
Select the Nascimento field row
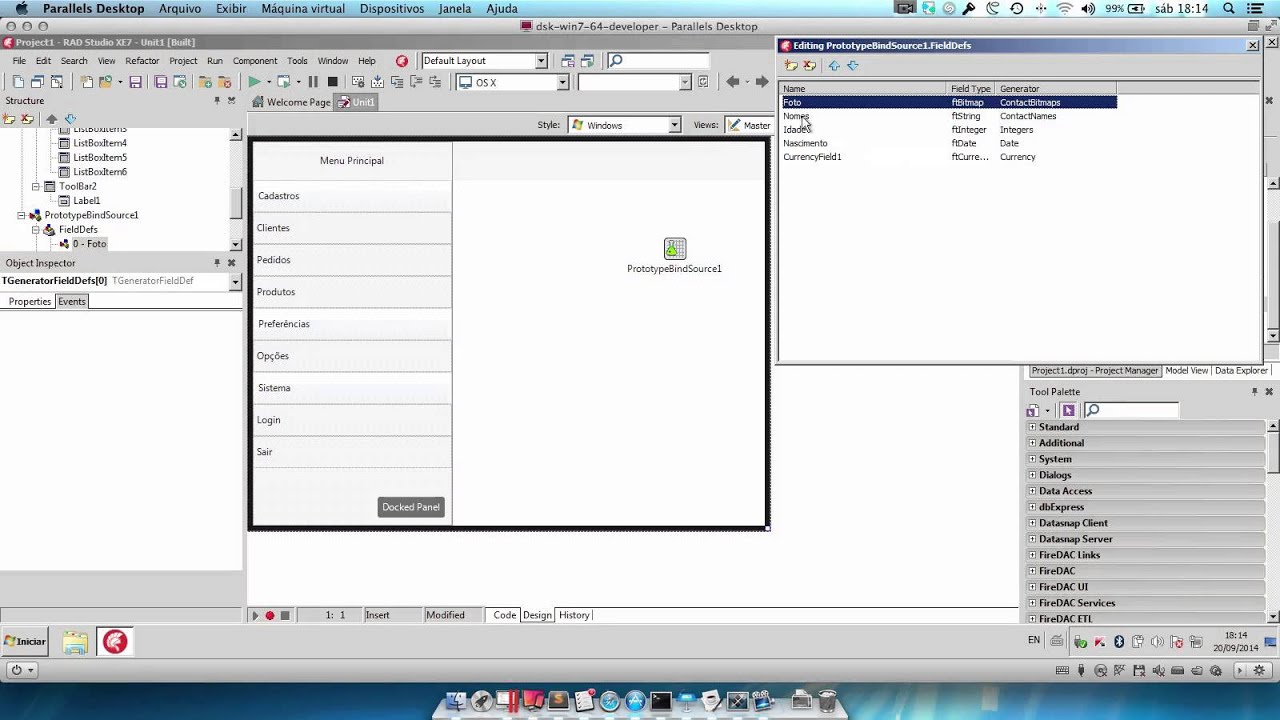click(949, 143)
